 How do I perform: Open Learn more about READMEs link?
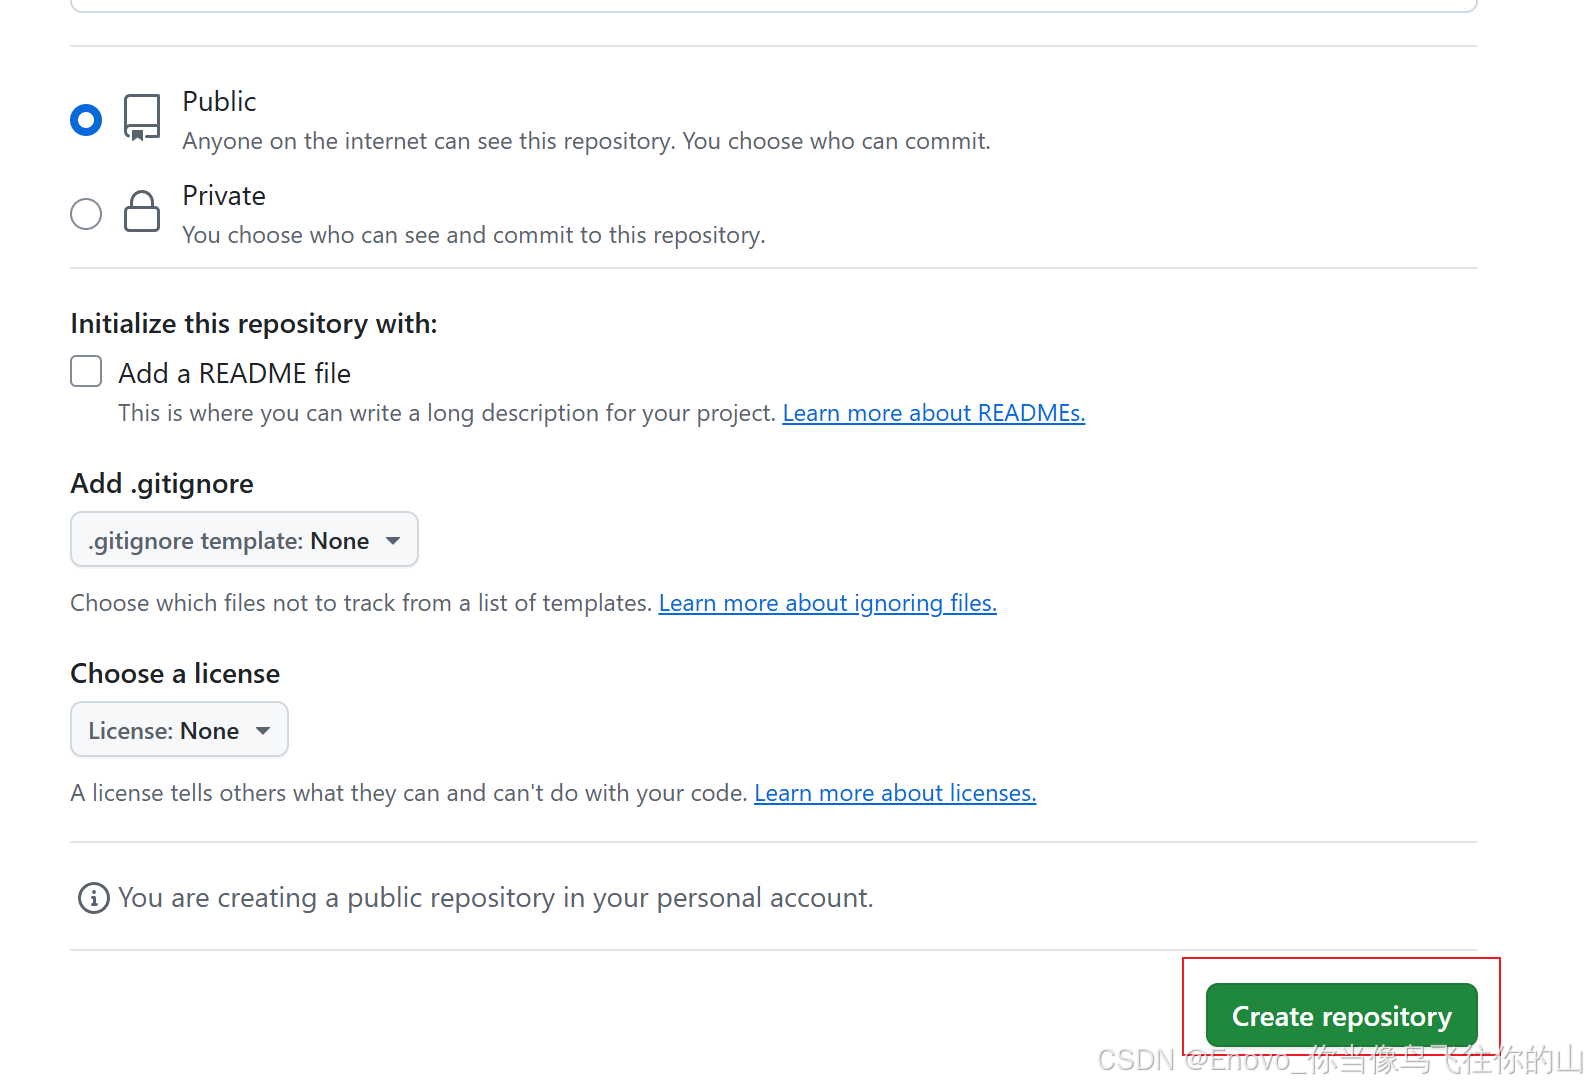[x=933, y=413]
